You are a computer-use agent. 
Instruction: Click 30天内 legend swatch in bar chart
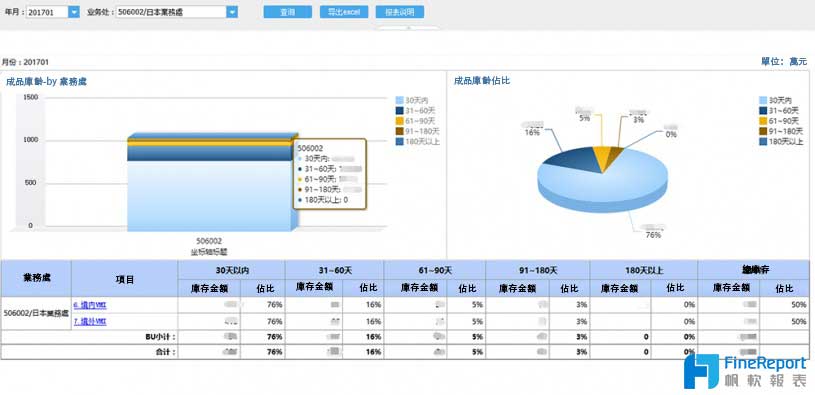coord(399,100)
